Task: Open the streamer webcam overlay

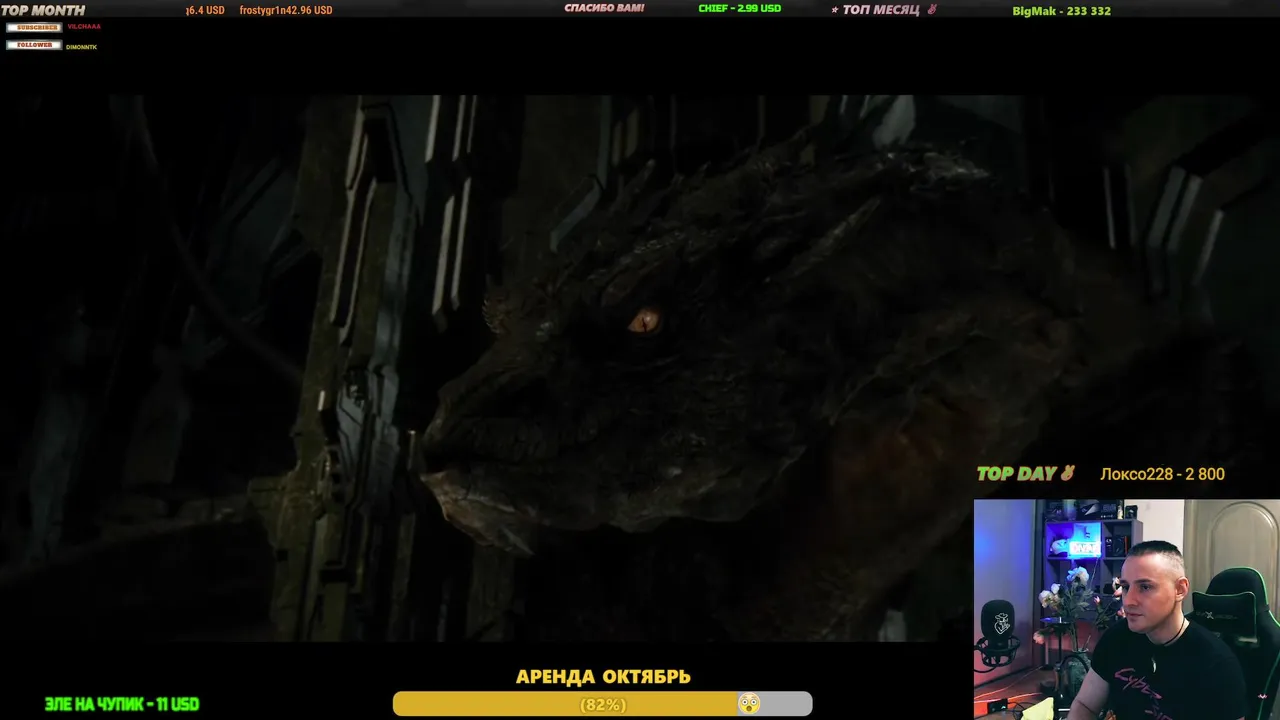Action: 1127,609
